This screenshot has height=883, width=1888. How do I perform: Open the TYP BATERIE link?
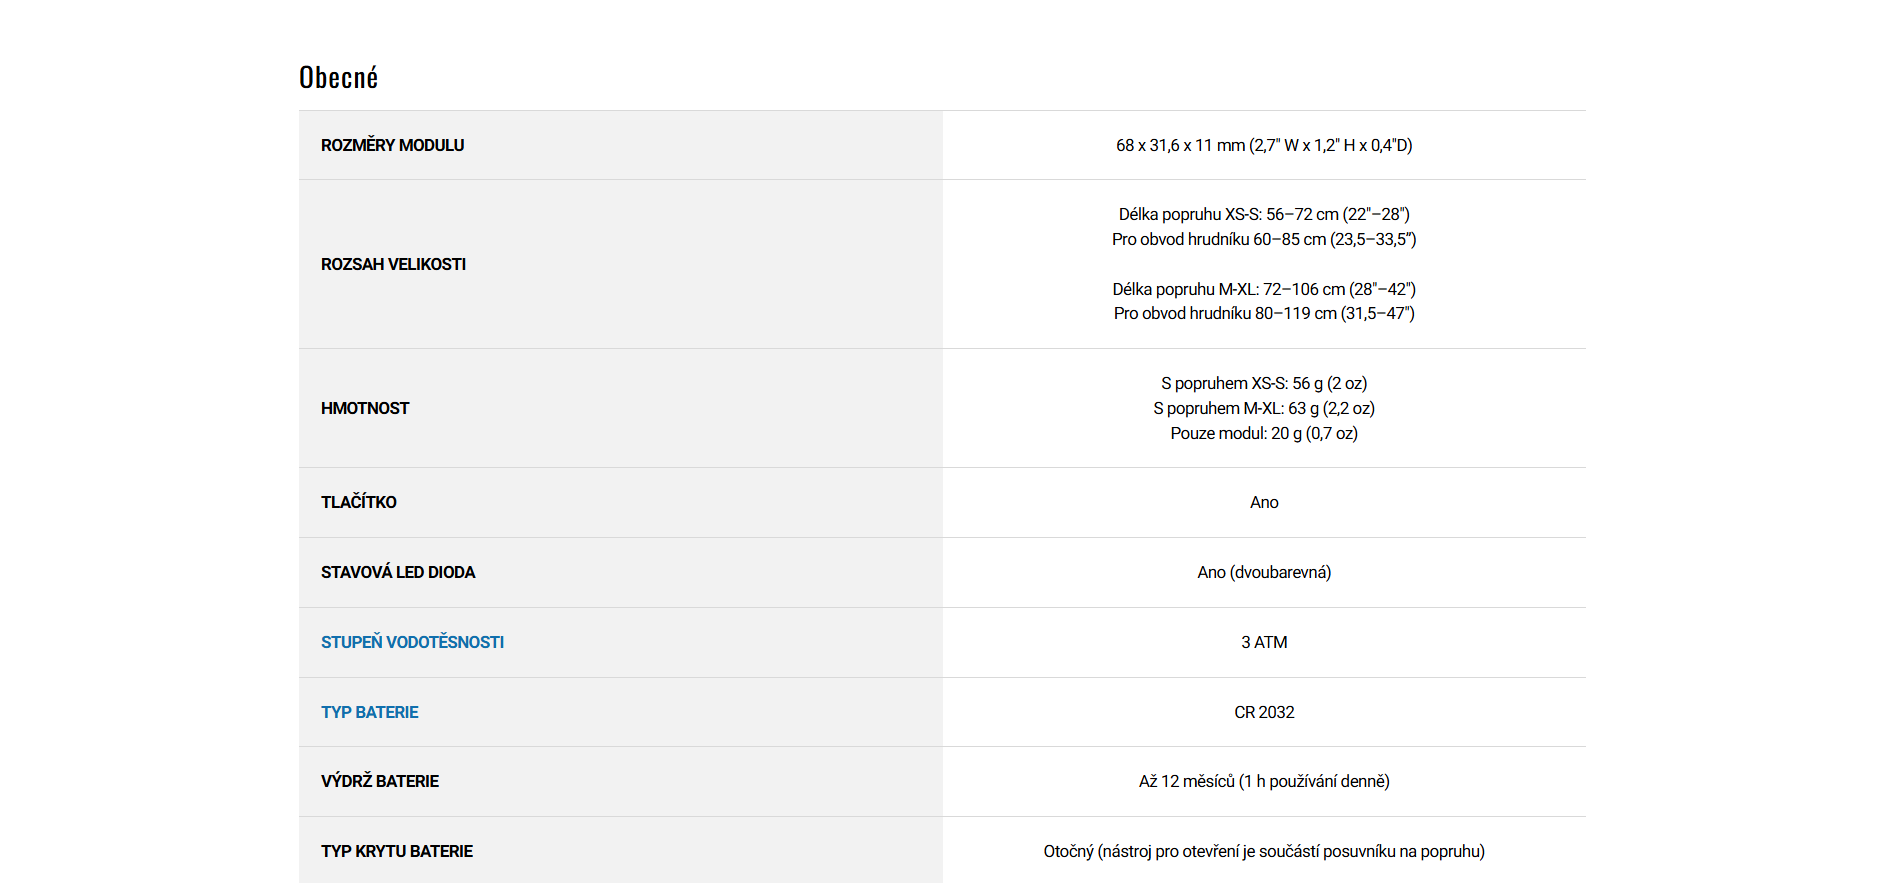click(369, 712)
